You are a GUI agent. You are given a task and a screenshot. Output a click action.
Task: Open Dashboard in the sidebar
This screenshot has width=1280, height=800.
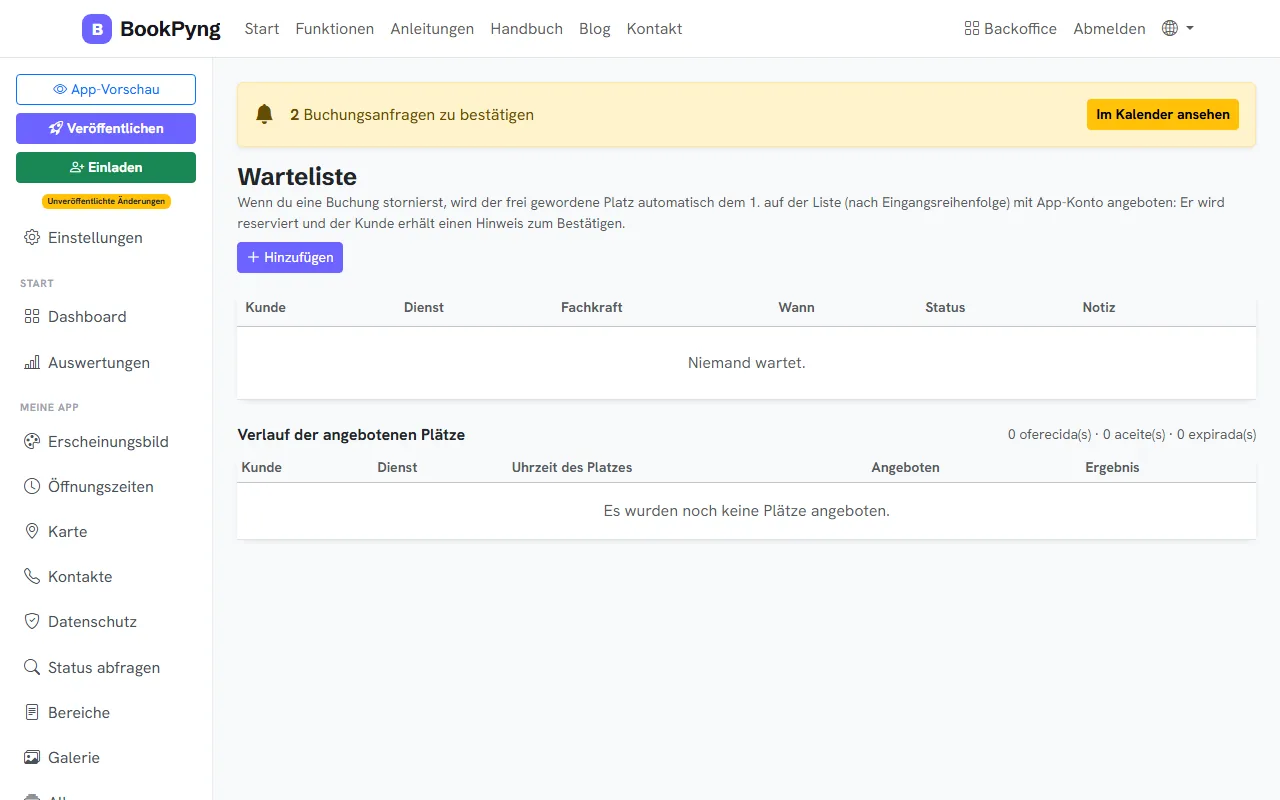click(106, 316)
